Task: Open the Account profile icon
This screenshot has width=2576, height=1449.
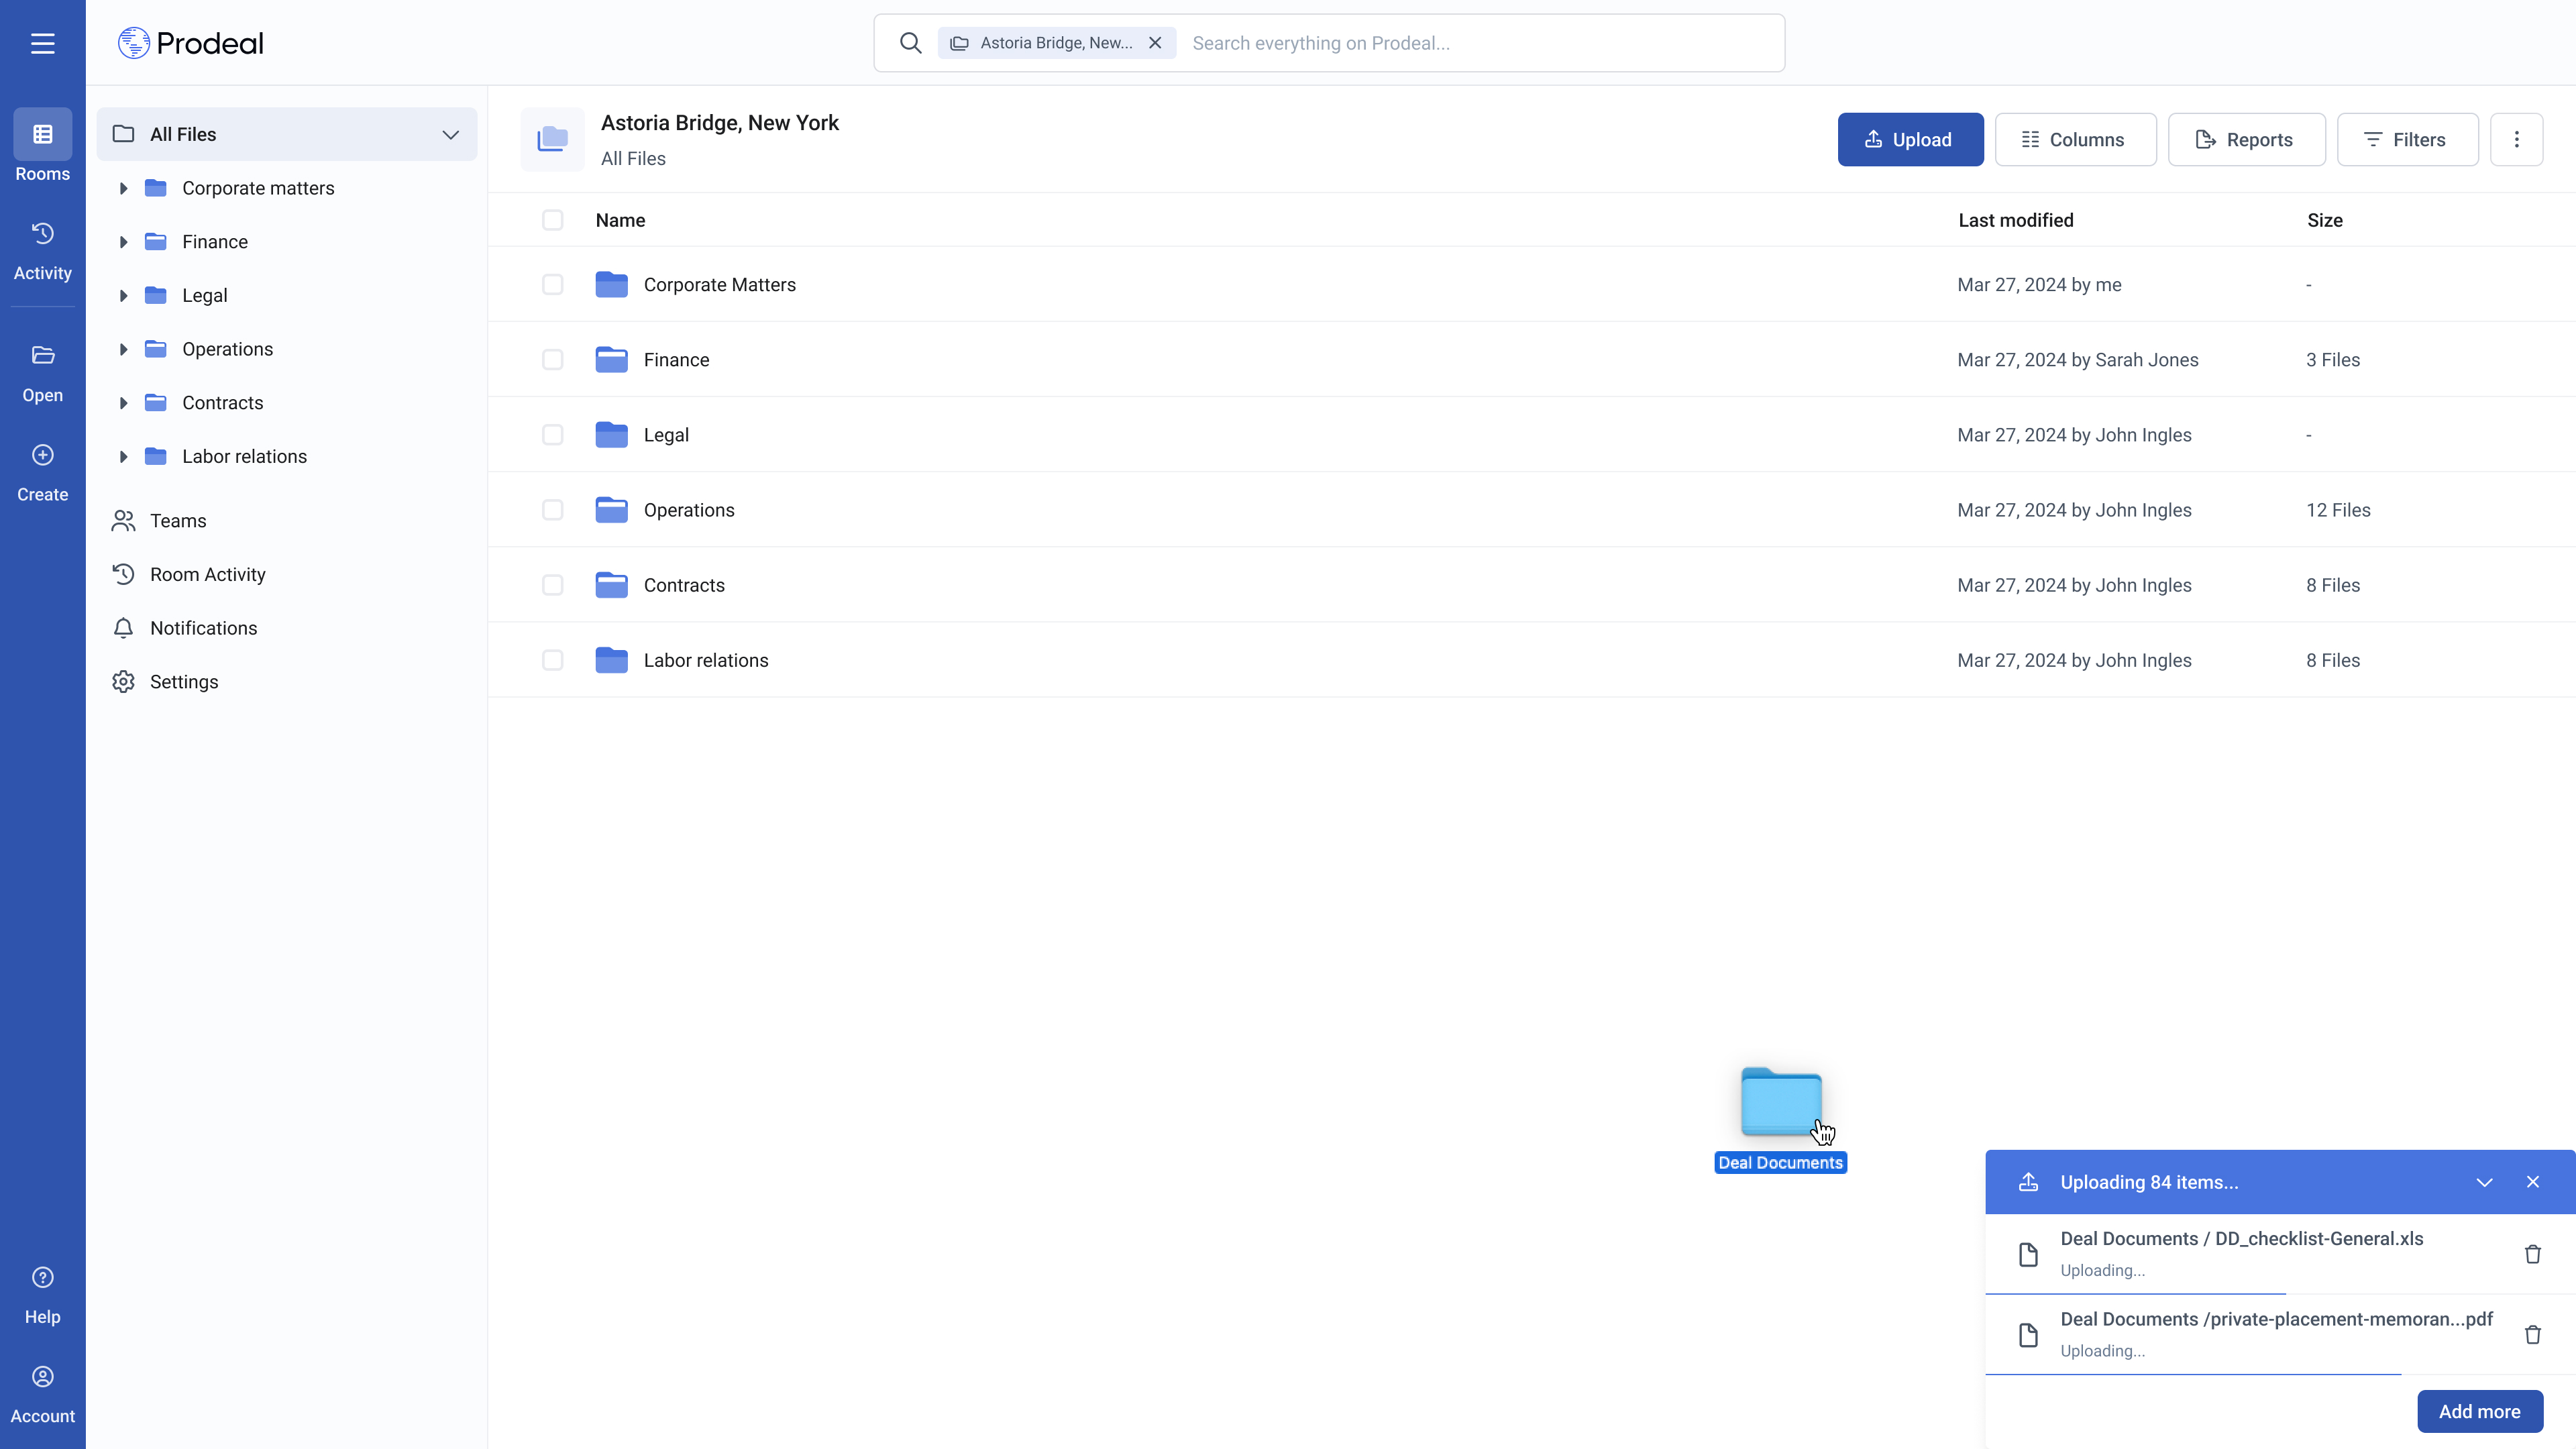Action: (x=42, y=1377)
